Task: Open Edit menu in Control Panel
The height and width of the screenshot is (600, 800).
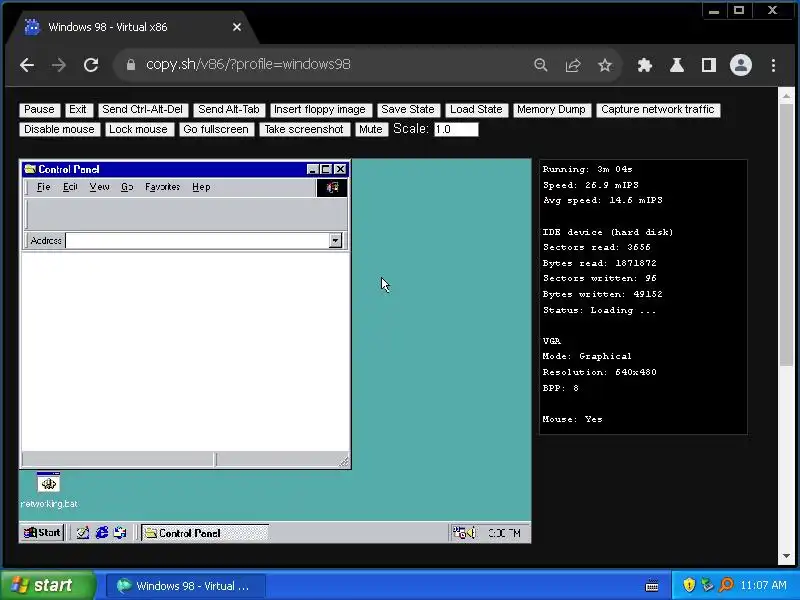Action: (x=70, y=187)
